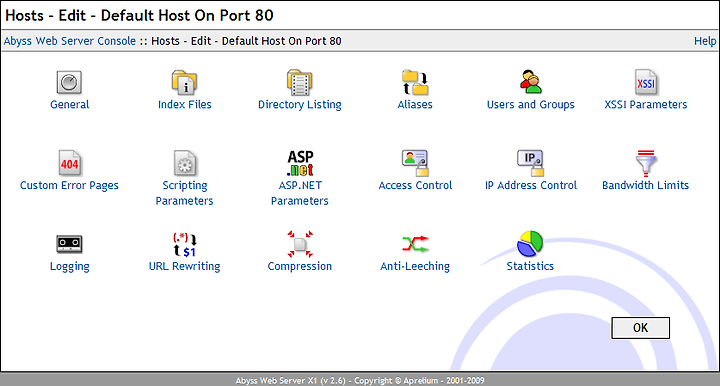Go to the Aliases text link
This screenshot has height=386, width=720.
click(x=415, y=105)
